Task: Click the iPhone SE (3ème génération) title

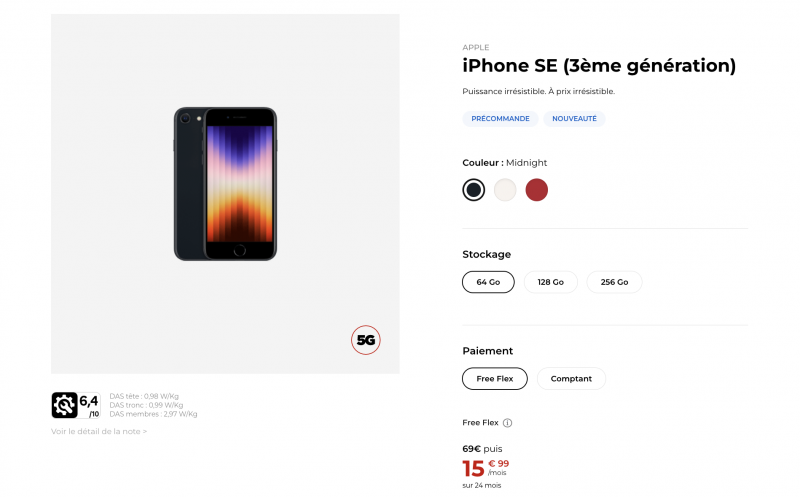Action: (x=598, y=66)
